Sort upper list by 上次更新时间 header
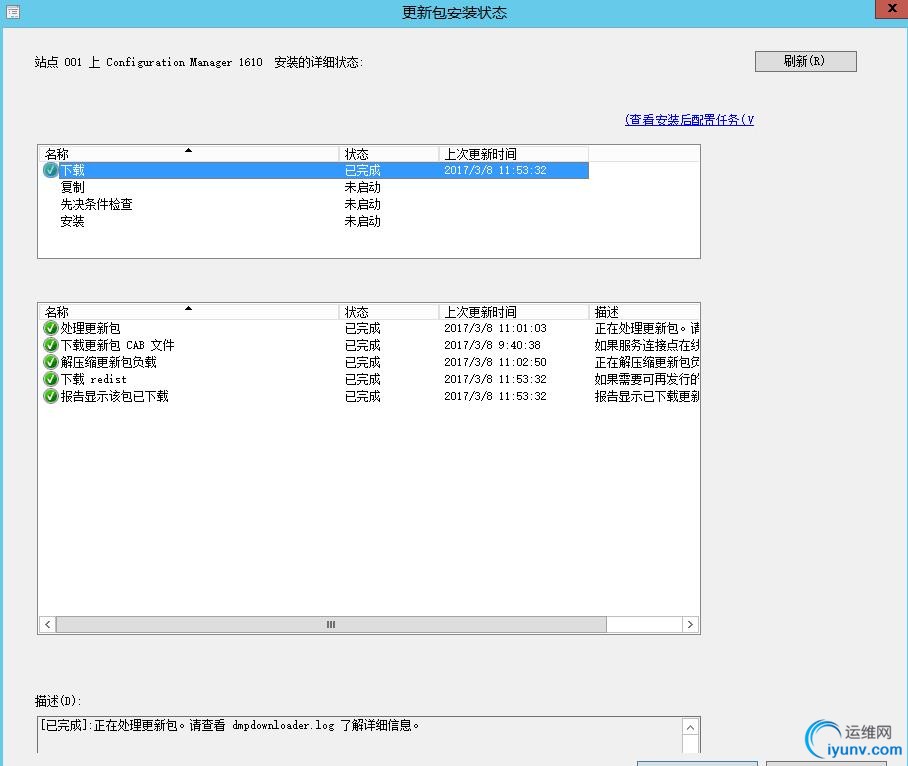This screenshot has height=766, width=908. (x=514, y=154)
